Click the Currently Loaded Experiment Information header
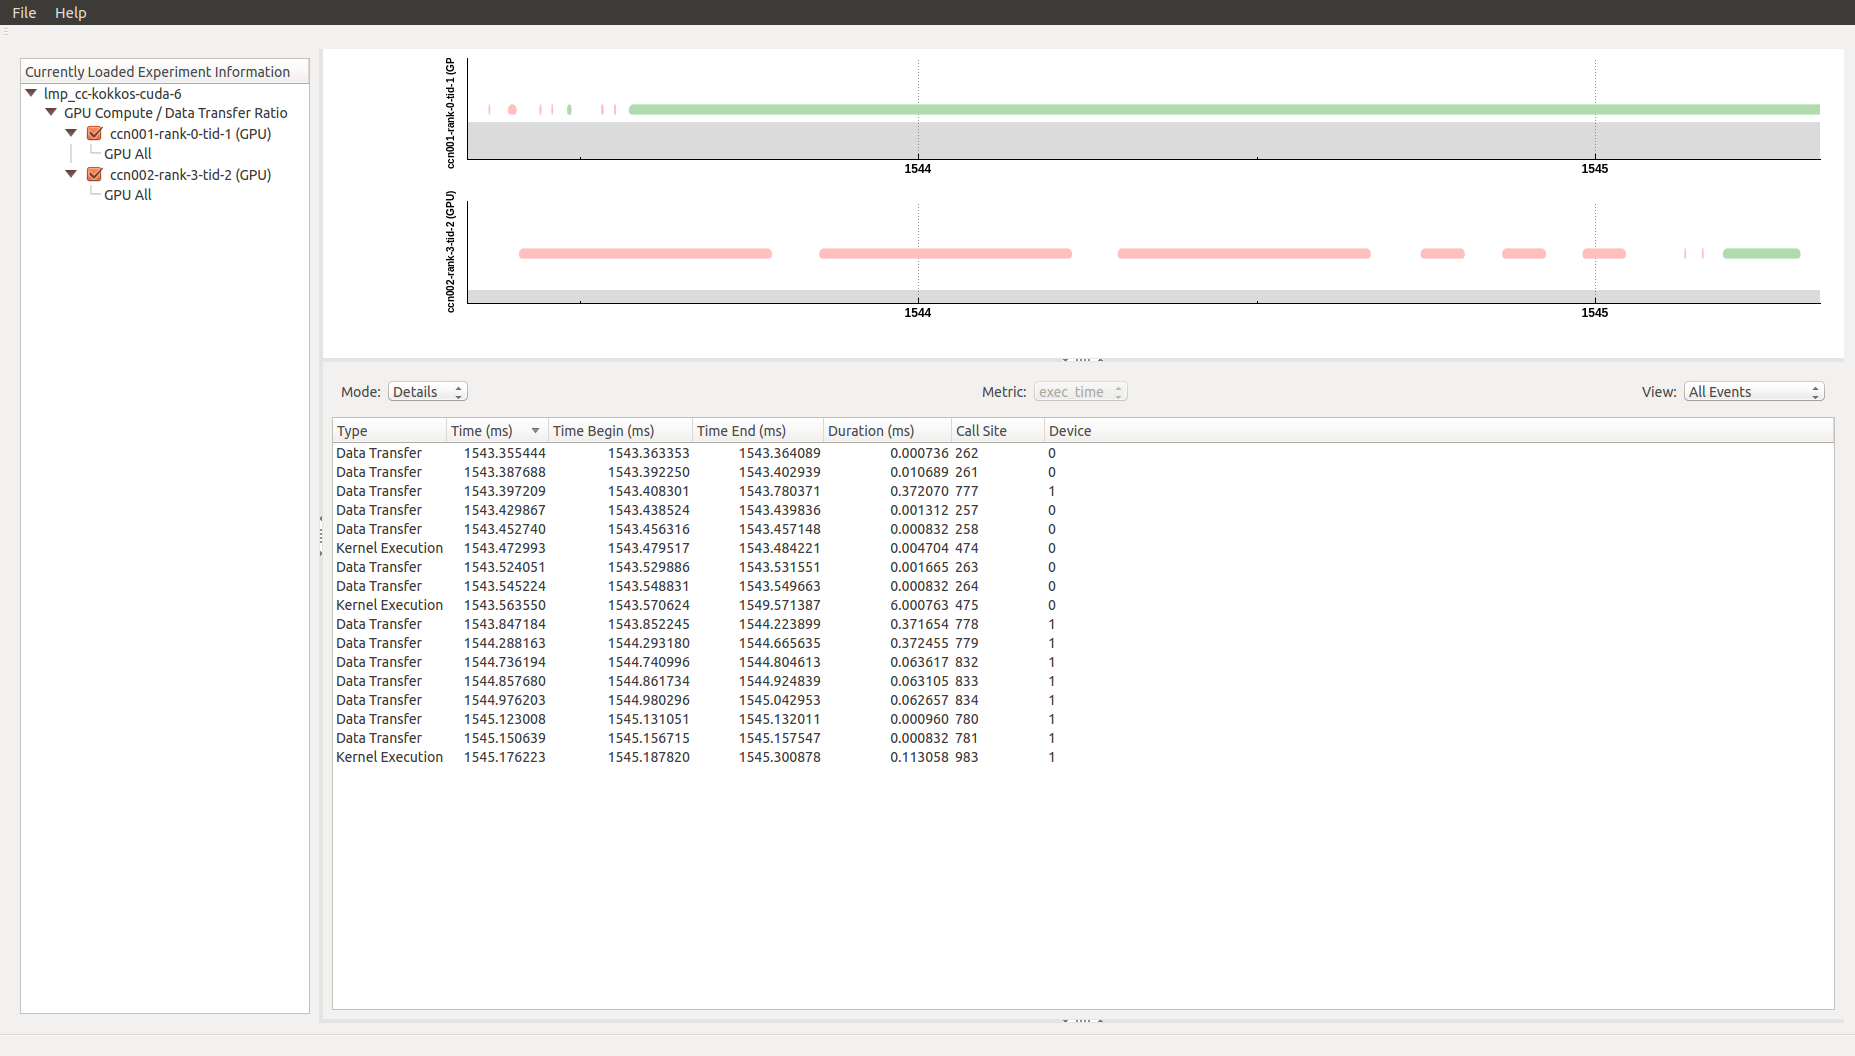1855x1056 pixels. point(165,72)
